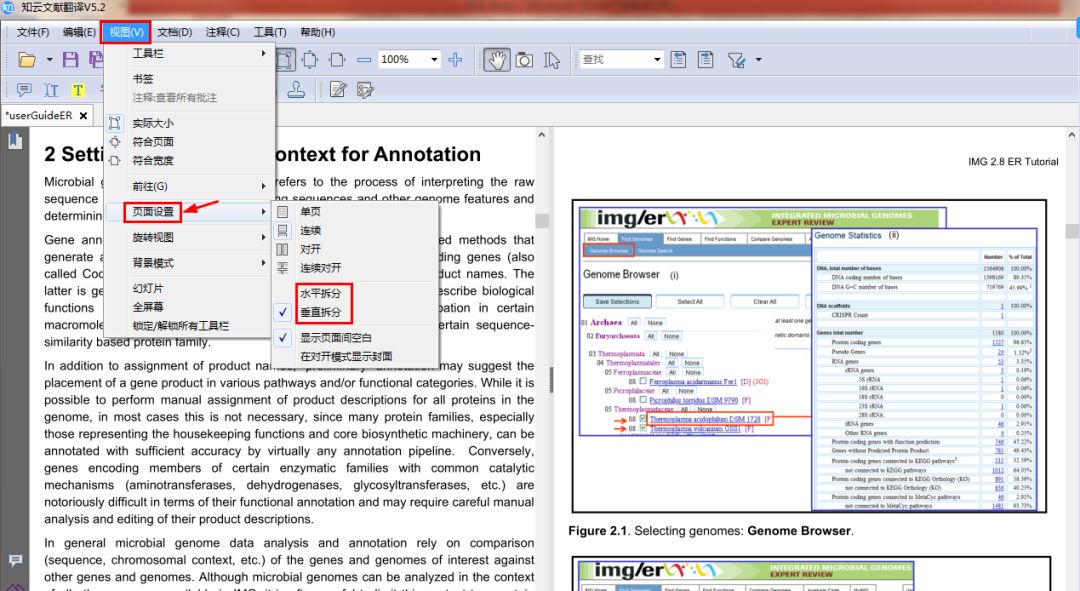Toggle 垂直拆分 vertical split option
This screenshot has height=591, width=1080.
click(x=320, y=312)
